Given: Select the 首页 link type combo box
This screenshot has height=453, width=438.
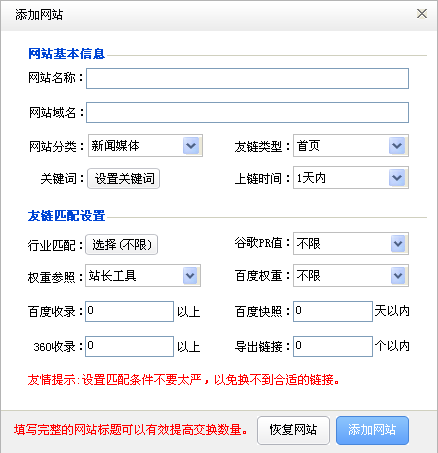Looking at the screenshot, I should [x=351, y=146].
